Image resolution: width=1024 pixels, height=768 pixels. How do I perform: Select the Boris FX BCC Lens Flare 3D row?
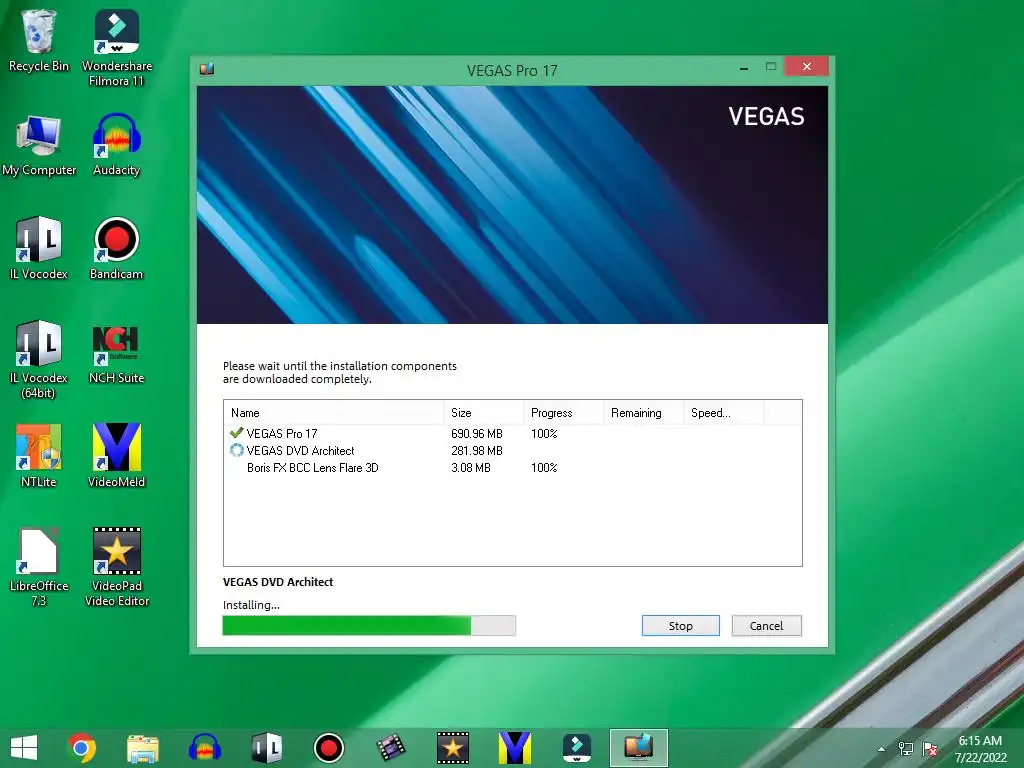pos(513,468)
